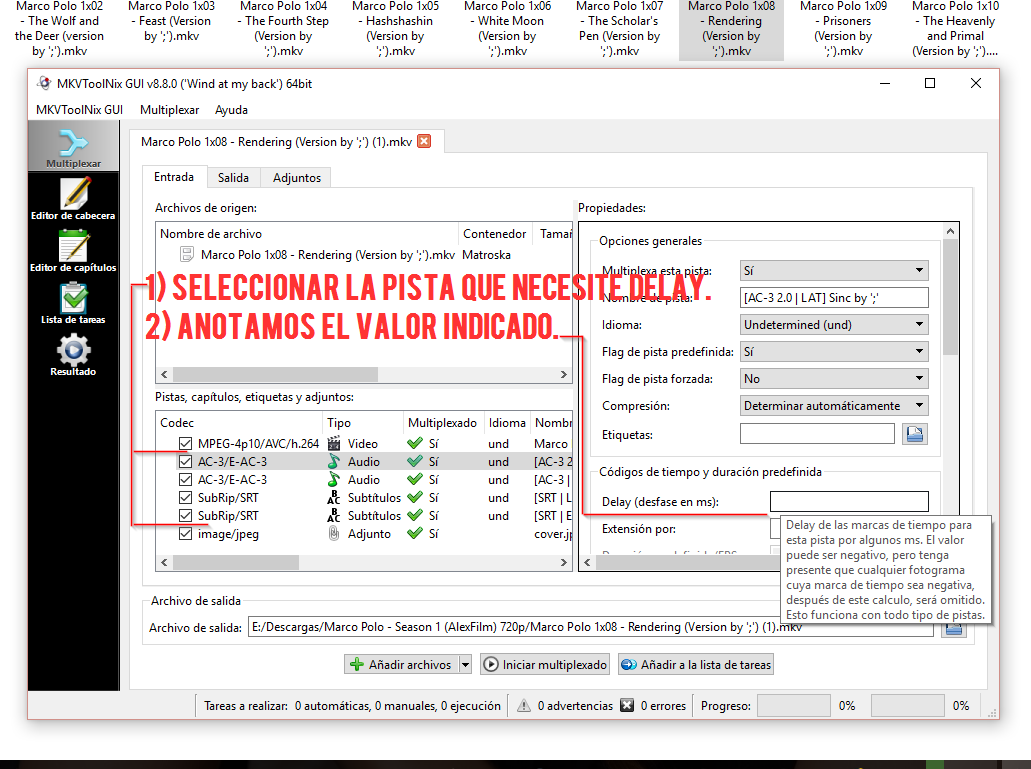Sort by Multiplexado column header
Image resolution: width=1031 pixels, height=769 pixels.
443,423
